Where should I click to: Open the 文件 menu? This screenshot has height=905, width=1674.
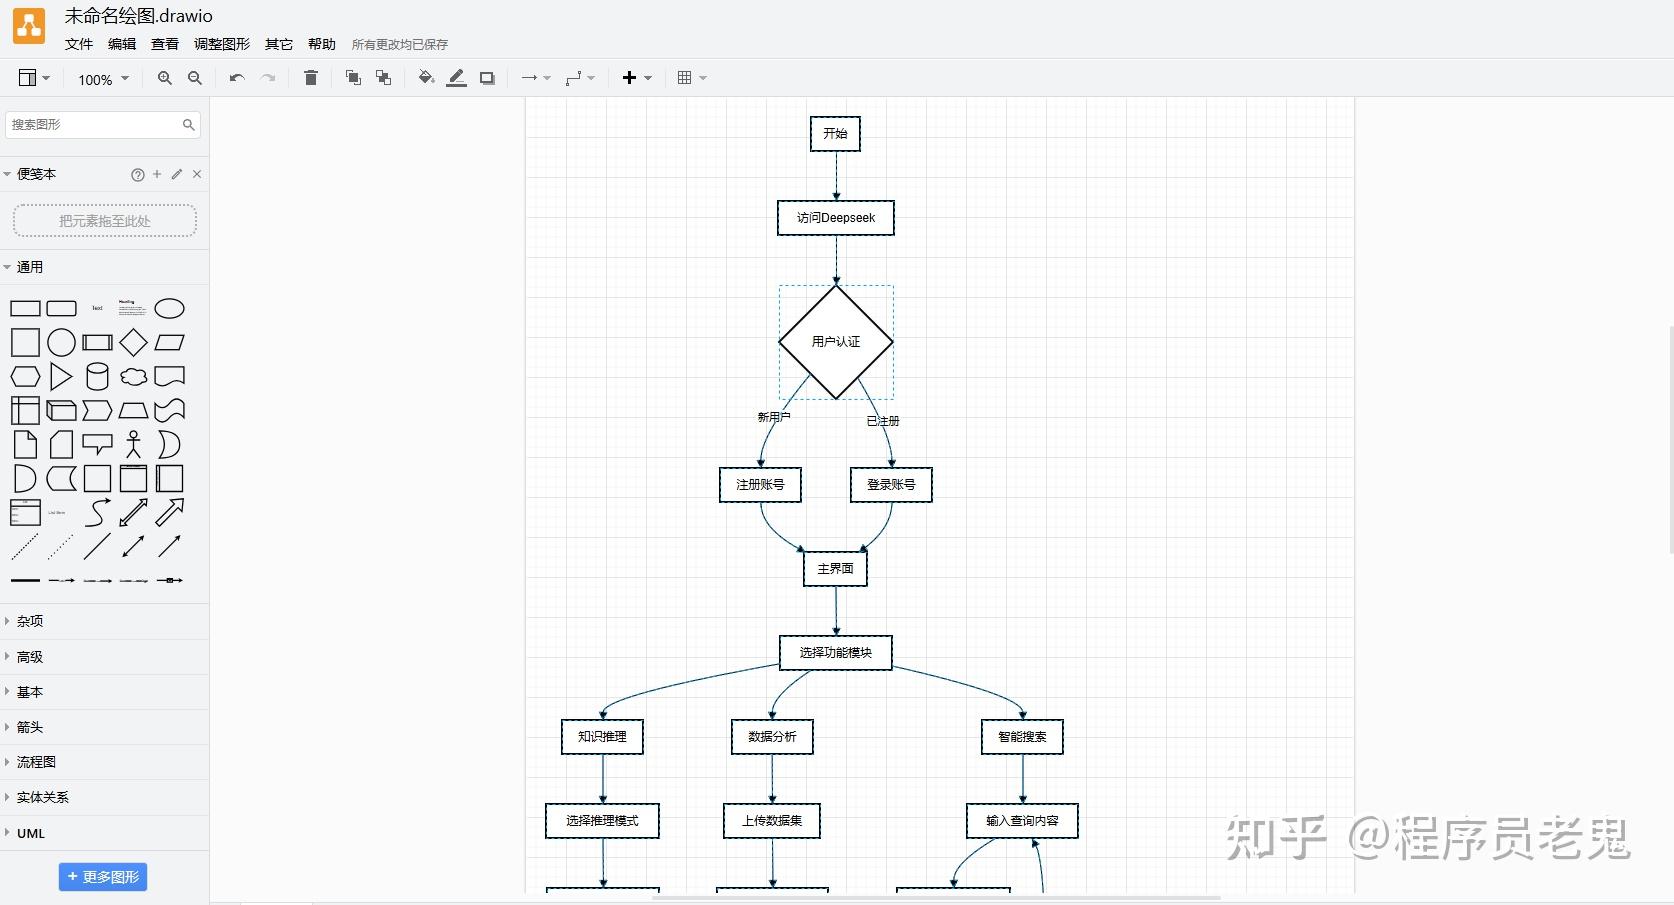click(78, 44)
